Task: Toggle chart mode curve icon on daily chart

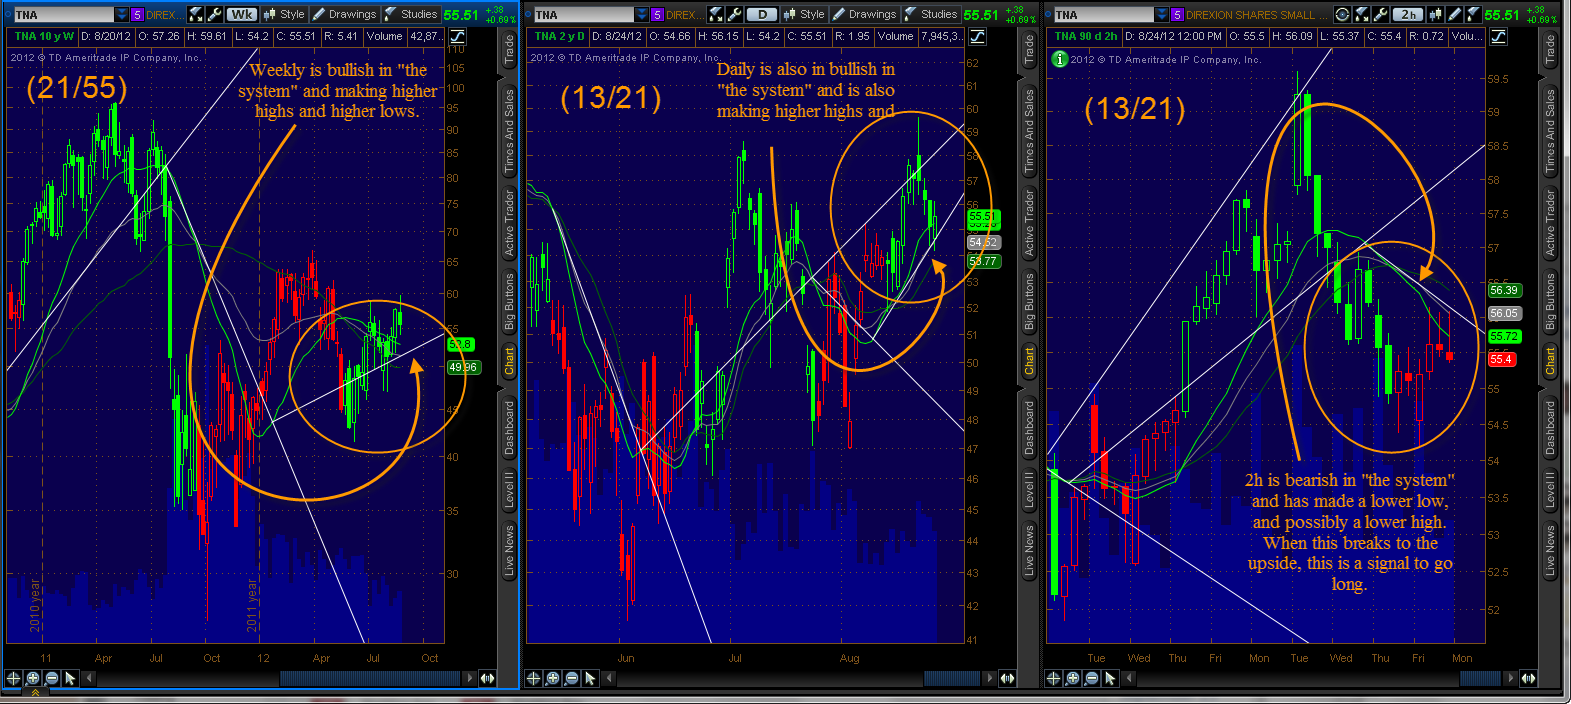Action: click(x=977, y=36)
